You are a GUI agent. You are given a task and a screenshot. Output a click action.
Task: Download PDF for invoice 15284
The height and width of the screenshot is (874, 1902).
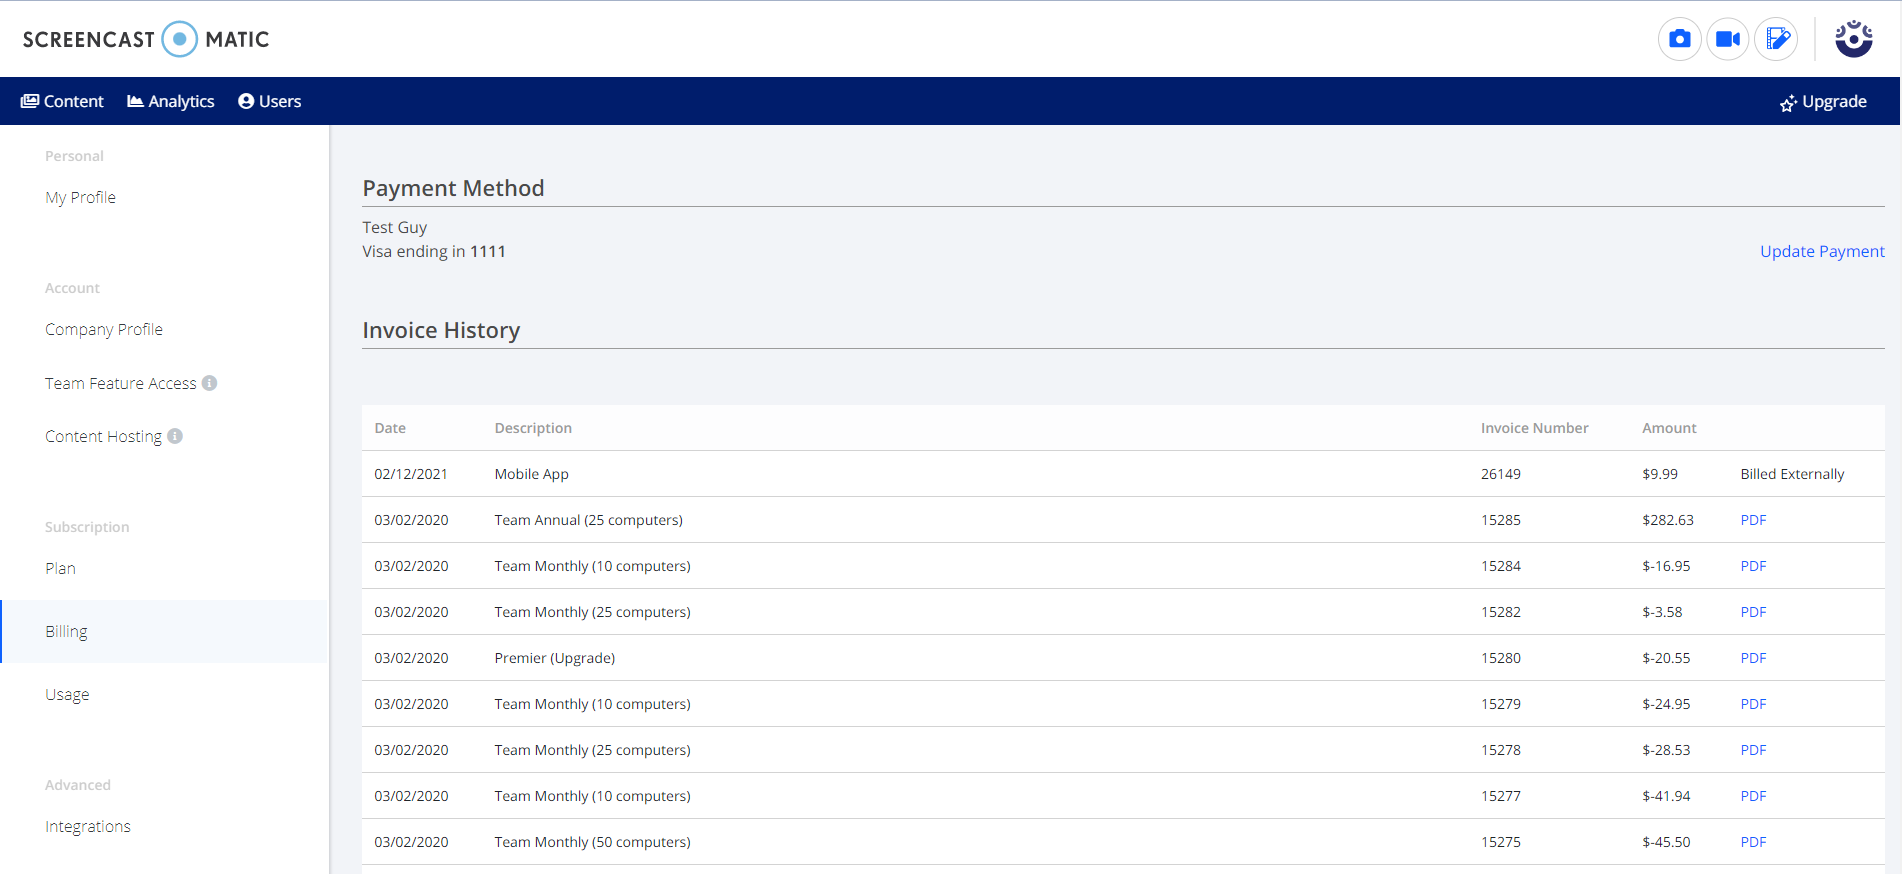point(1753,566)
